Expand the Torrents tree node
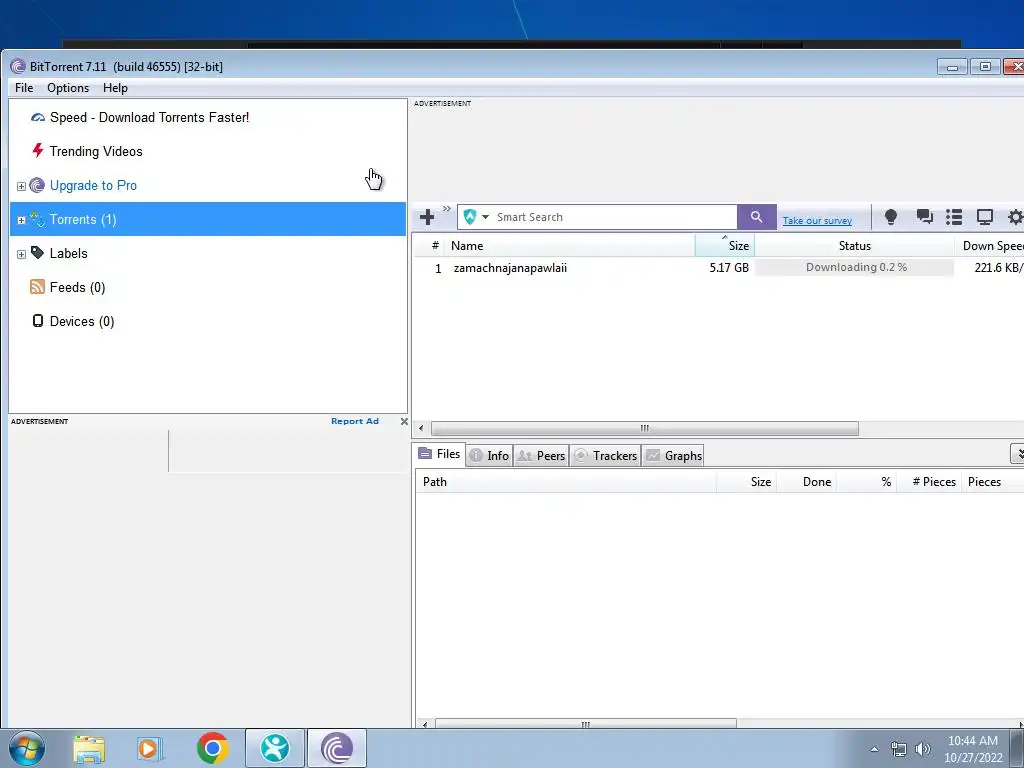 click(21, 220)
